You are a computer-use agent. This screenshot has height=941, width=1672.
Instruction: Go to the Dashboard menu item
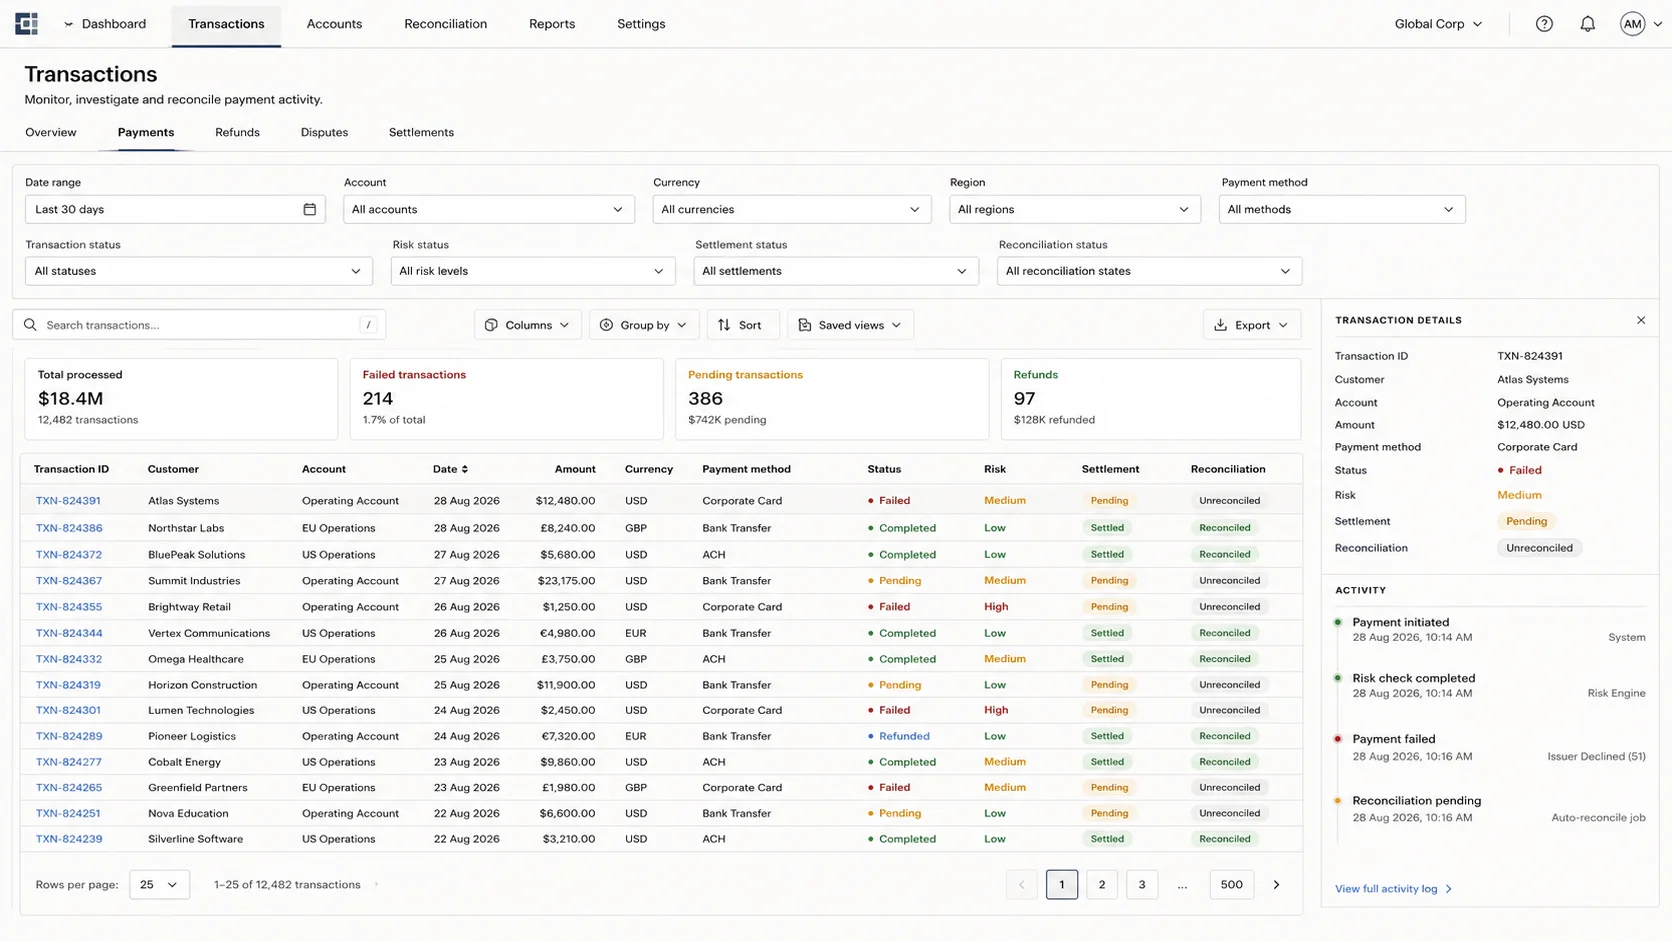point(113,24)
